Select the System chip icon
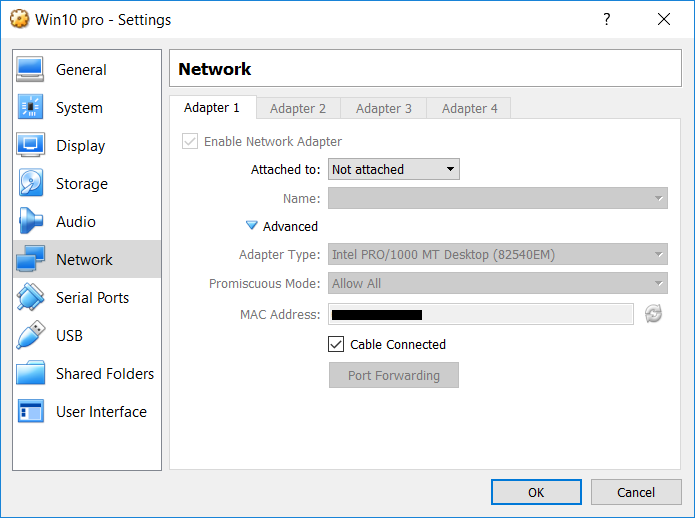This screenshot has height=518, width=695. pyautogui.click(x=30, y=108)
